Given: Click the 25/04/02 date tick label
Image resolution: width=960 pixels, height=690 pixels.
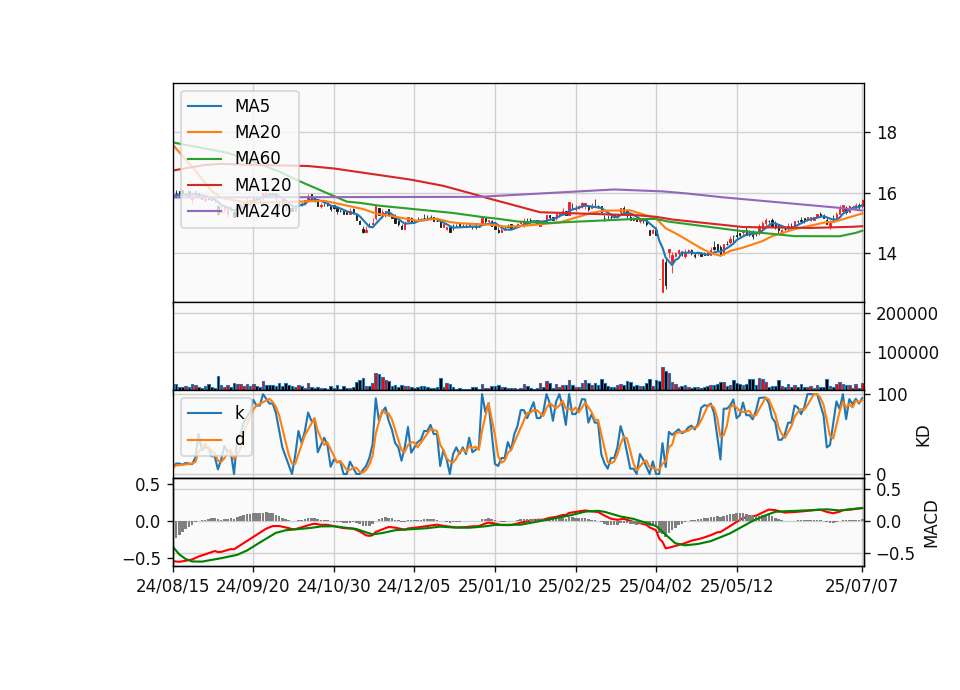Looking at the screenshot, I should pyautogui.click(x=656, y=586).
